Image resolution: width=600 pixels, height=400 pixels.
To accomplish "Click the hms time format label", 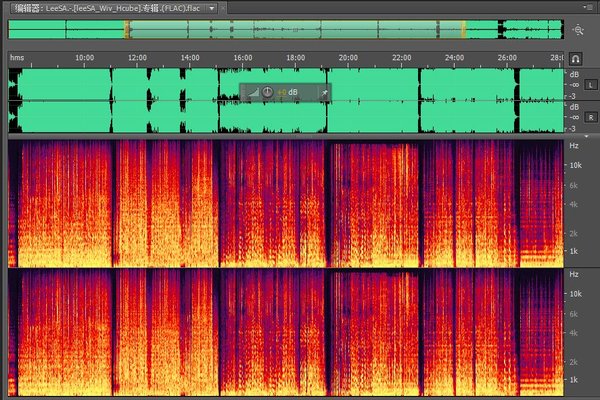I will pyautogui.click(x=17, y=58).
